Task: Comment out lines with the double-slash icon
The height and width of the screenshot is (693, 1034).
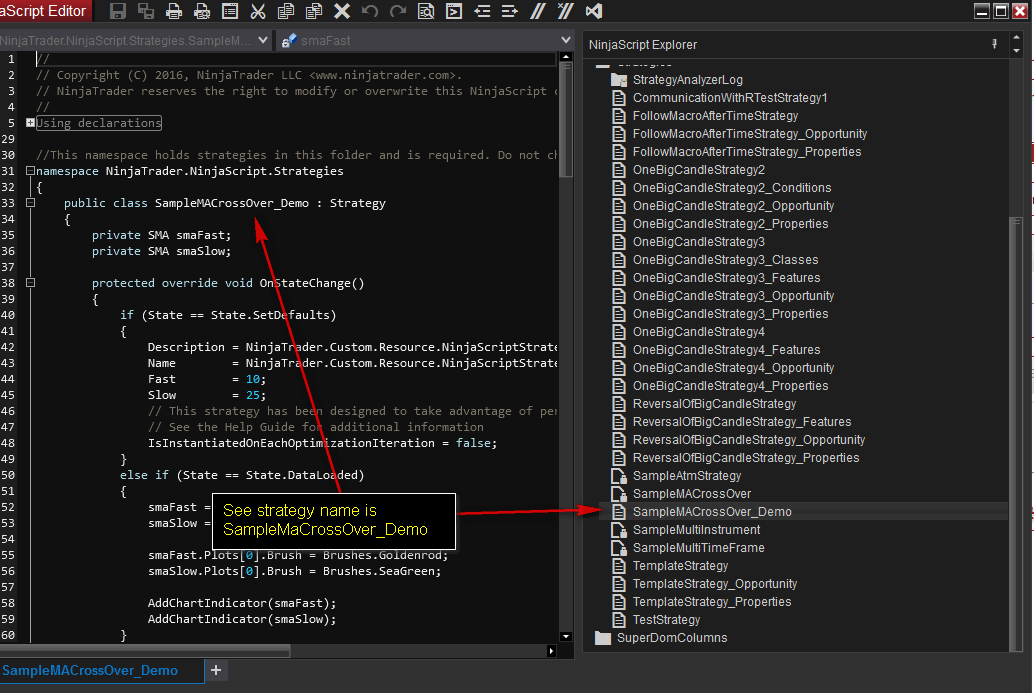Action: pos(538,12)
